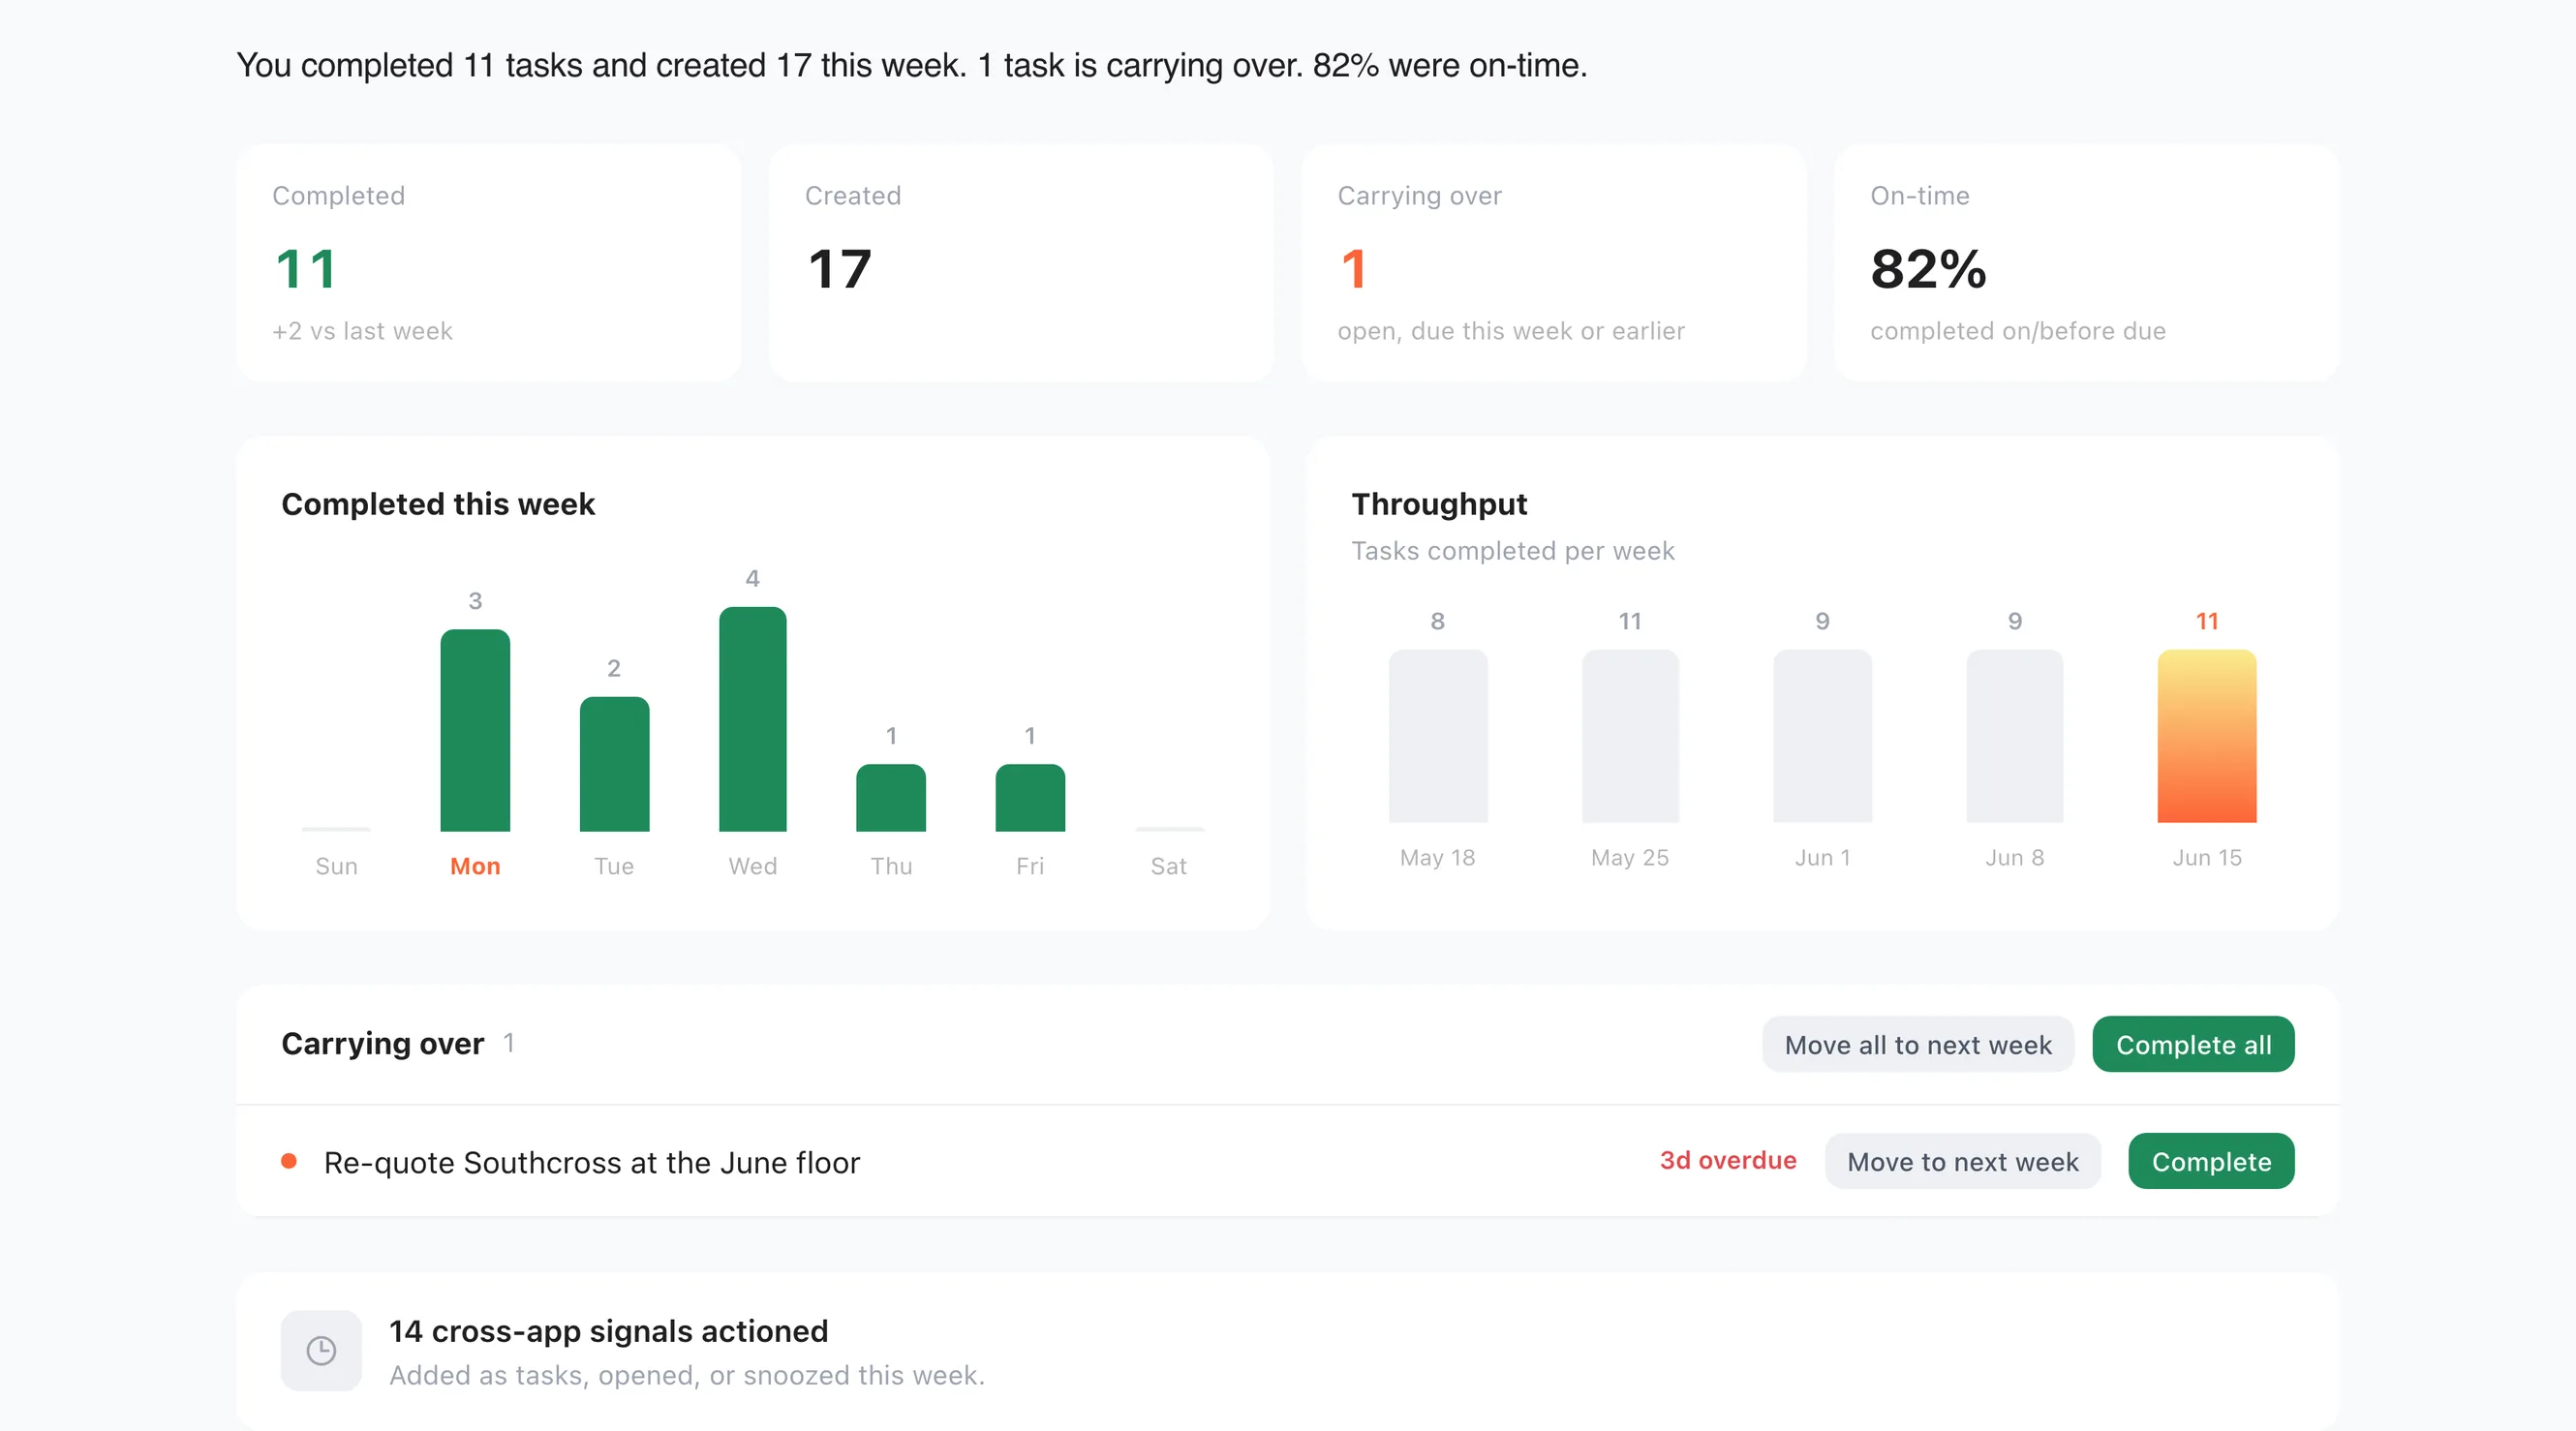Screen dimensions: 2576x1431
Task: Click the Thursday bar in weekly chart
Action: pyautogui.click(x=891, y=797)
